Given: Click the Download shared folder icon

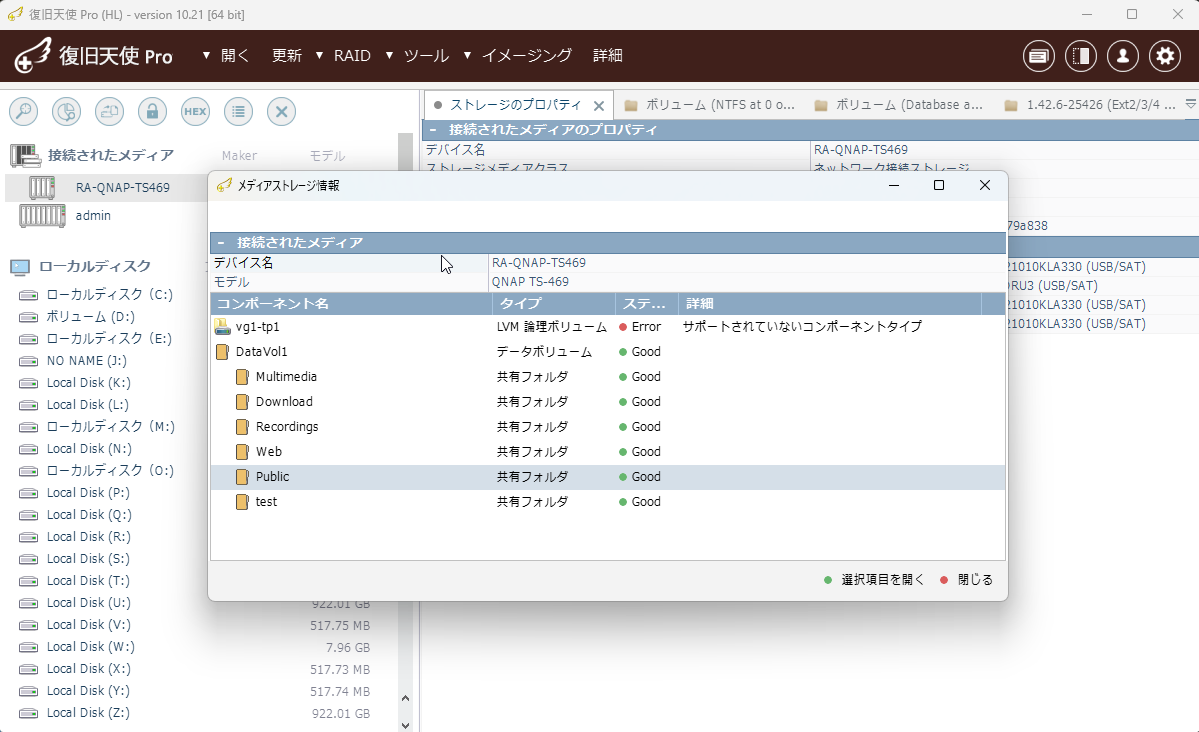Looking at the screenshot, I should click(x=242, y=402).
